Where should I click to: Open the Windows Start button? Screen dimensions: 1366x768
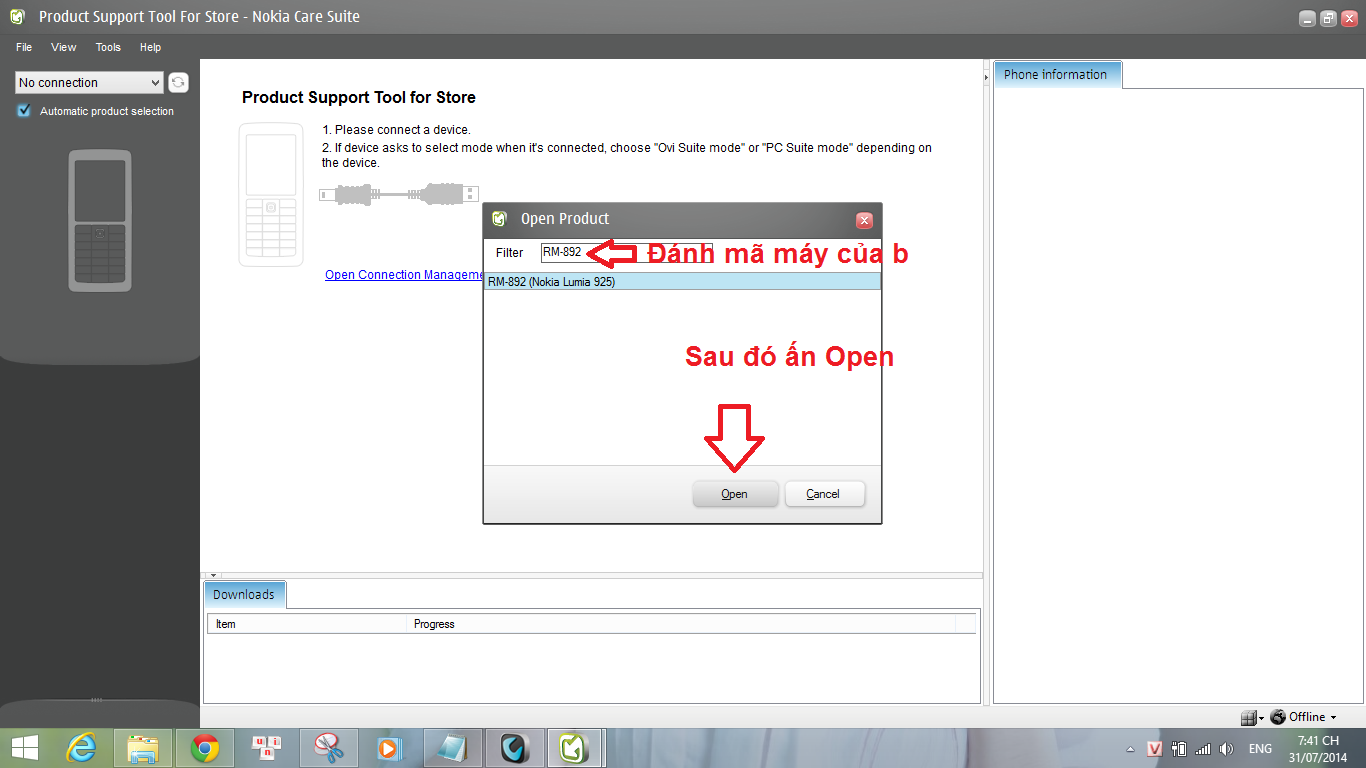click(x=25, y=747)
